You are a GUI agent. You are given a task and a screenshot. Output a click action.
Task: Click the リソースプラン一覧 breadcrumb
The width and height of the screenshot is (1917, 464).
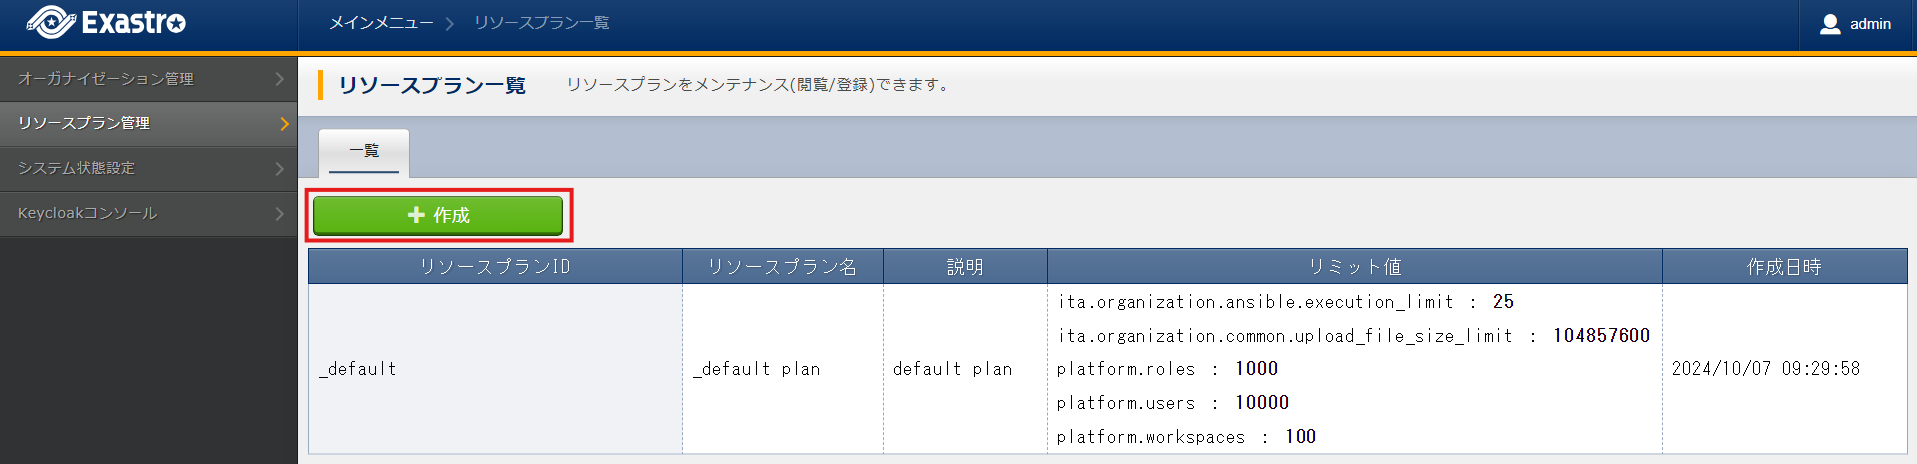[x=541, y=23]
